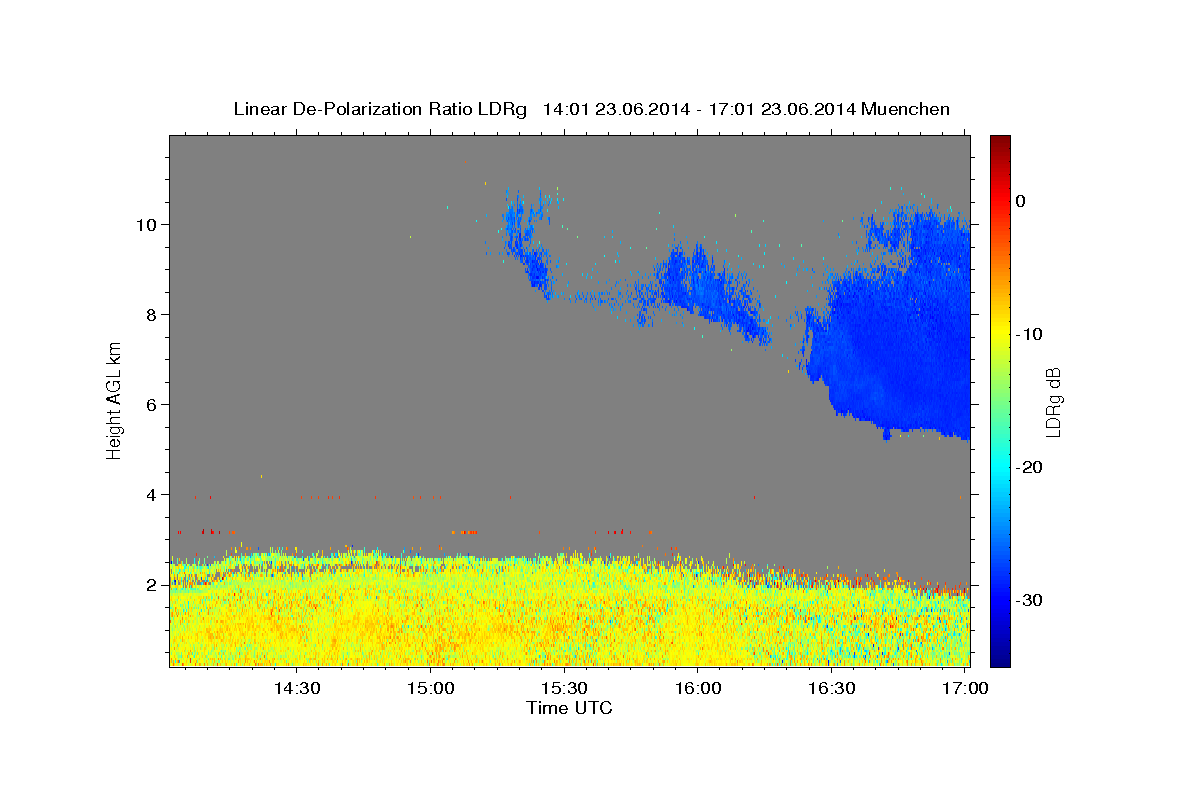Screen dimensions: 1200x800
Task: Click the plot title mentioning Muenchen
Action: coord(591,109)
